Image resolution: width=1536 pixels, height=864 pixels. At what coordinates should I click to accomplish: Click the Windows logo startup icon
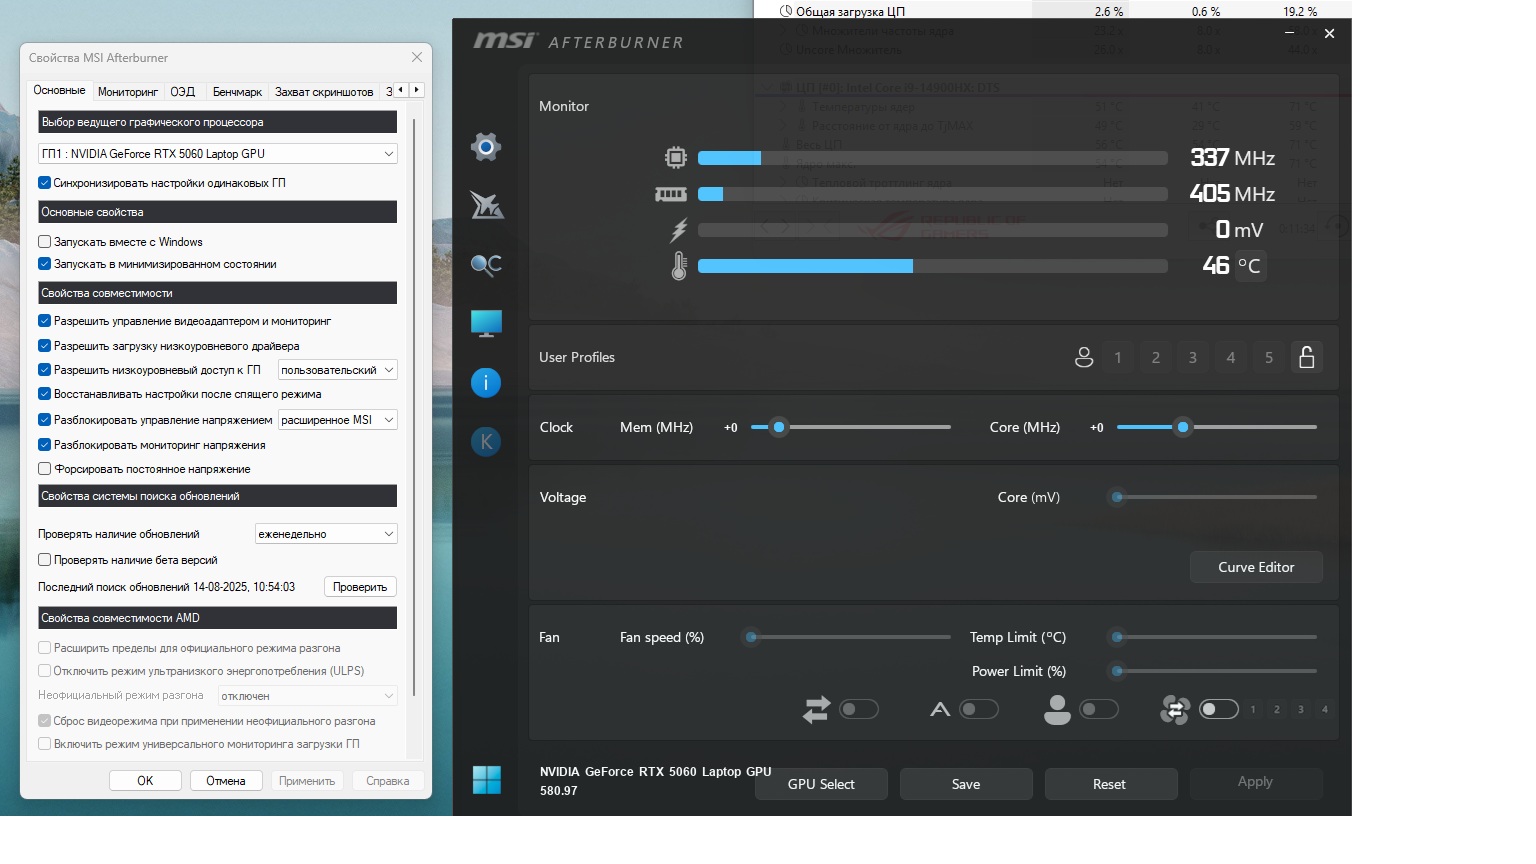click(487, 780)
